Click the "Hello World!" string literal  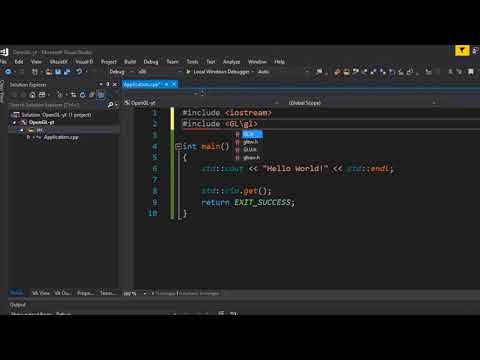pos(296,168)
